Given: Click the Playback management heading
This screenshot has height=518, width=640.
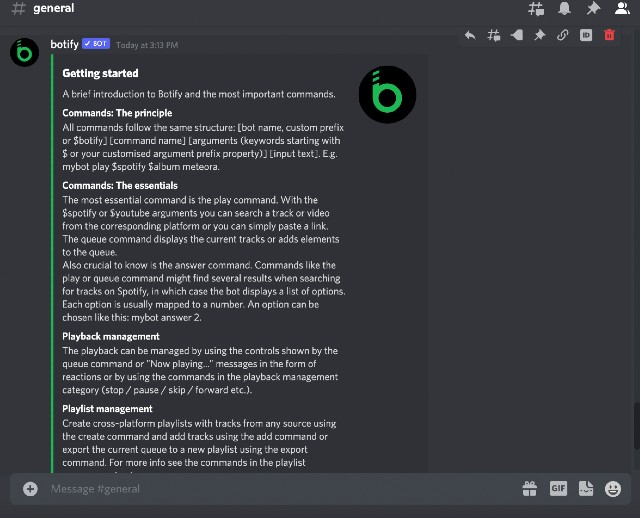Looking at the screenshot, I should click(111, 336).
